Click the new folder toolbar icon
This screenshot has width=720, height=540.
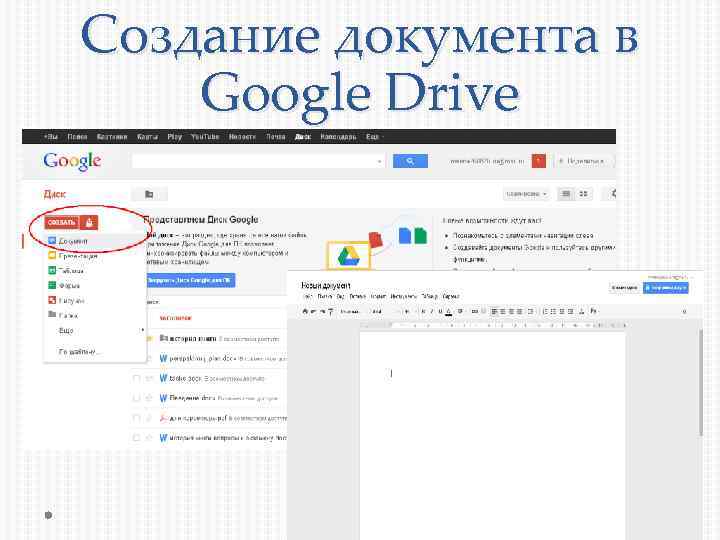point(149,194)
